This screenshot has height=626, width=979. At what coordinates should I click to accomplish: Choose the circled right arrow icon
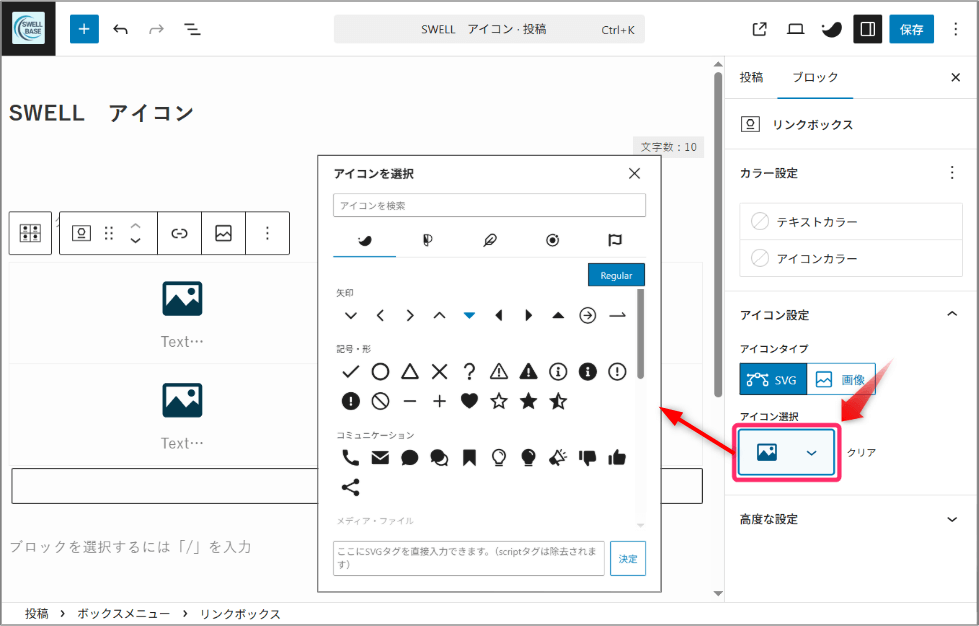[x=588, y=316]
